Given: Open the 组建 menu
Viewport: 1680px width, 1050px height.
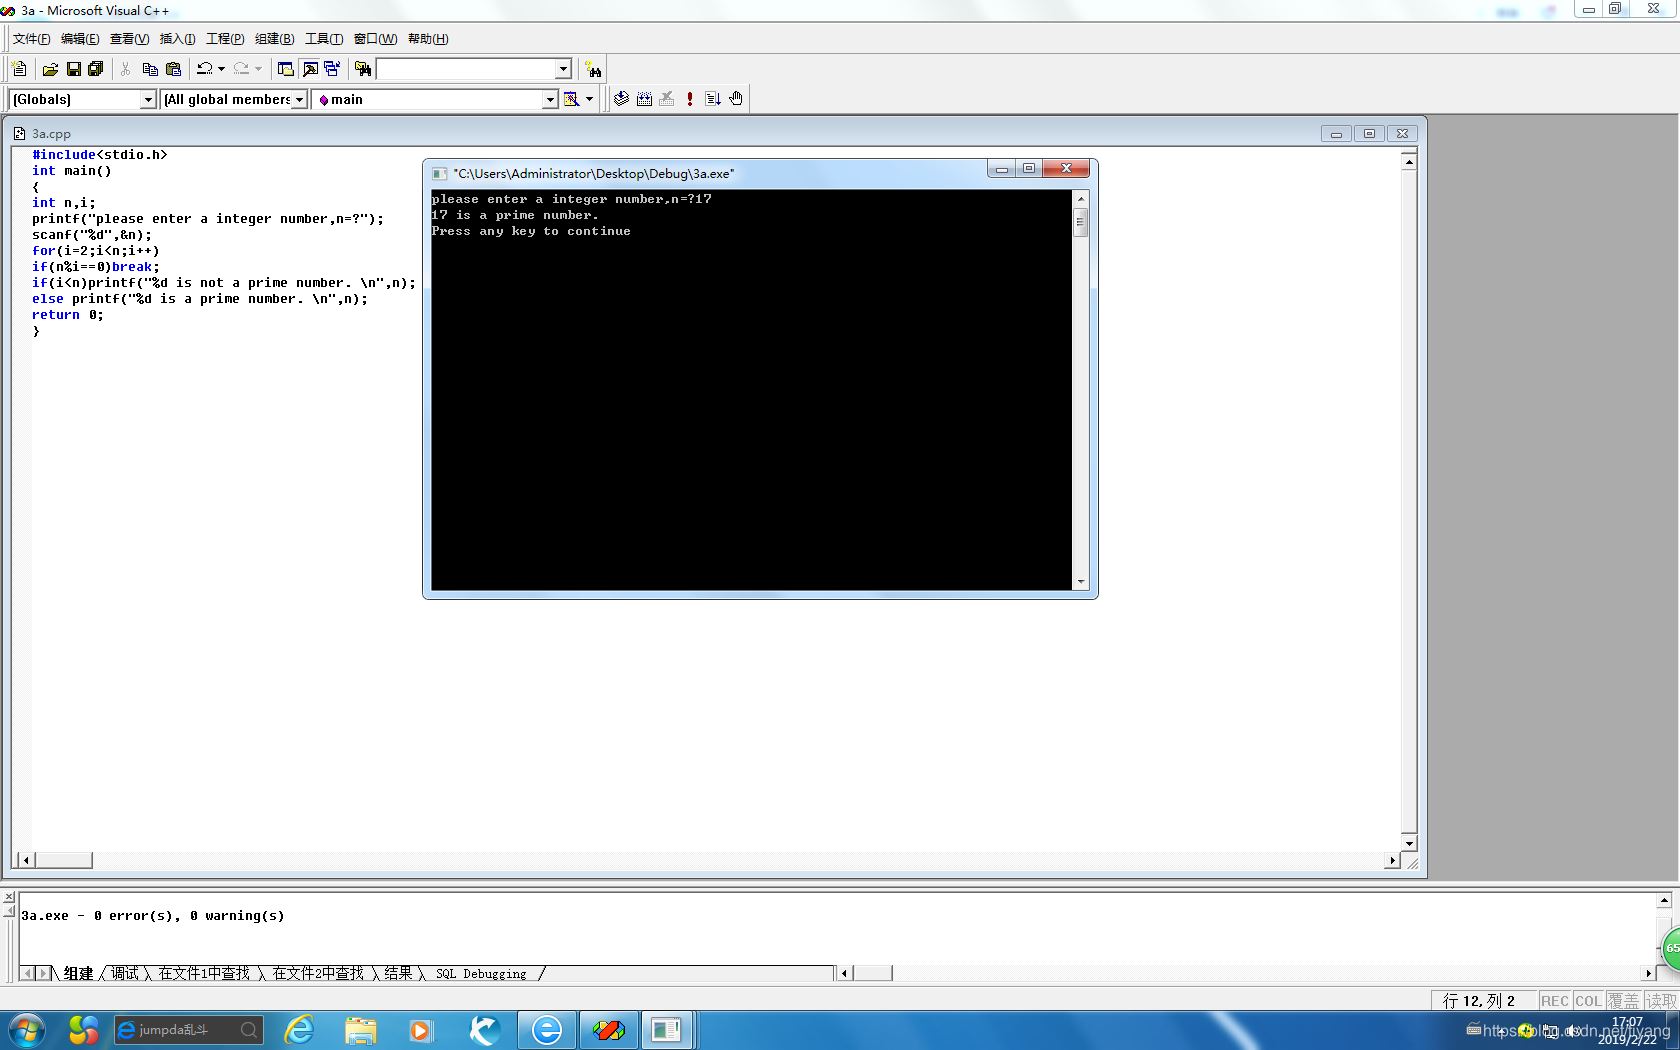Looking at the screenshot, I should 274,39.
